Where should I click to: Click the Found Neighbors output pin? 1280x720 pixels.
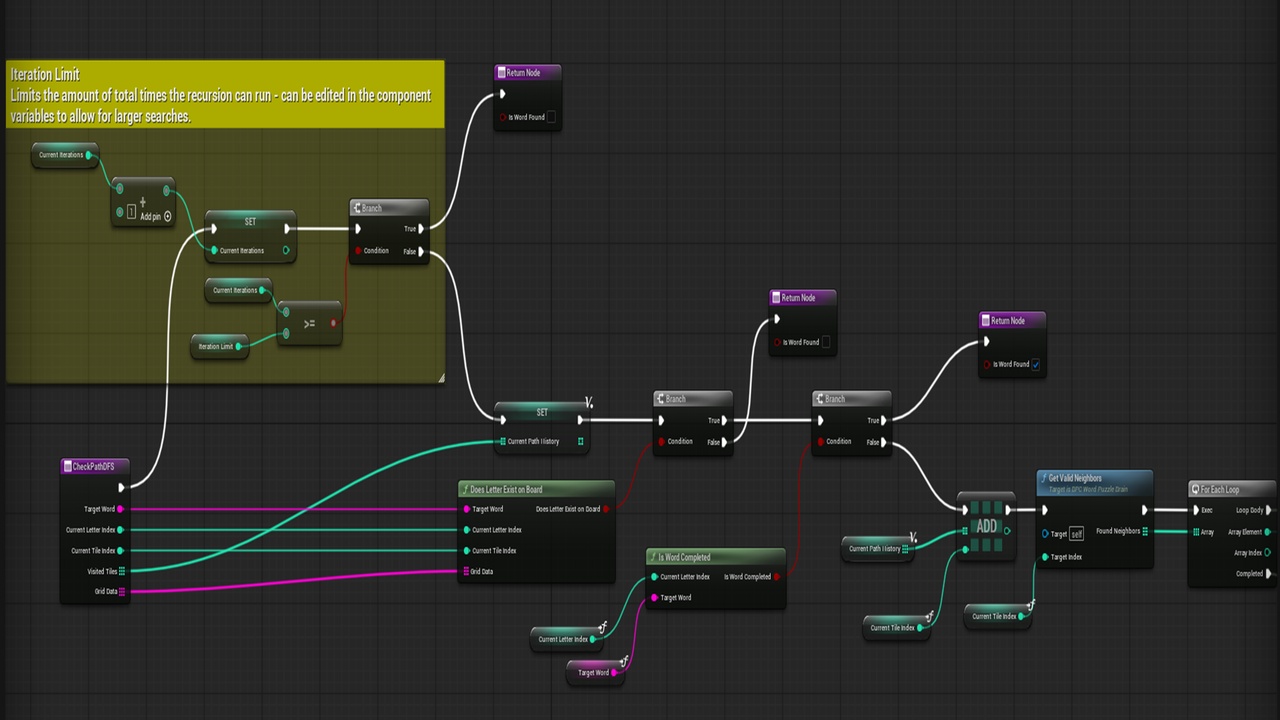click(x=1145, y=531)
